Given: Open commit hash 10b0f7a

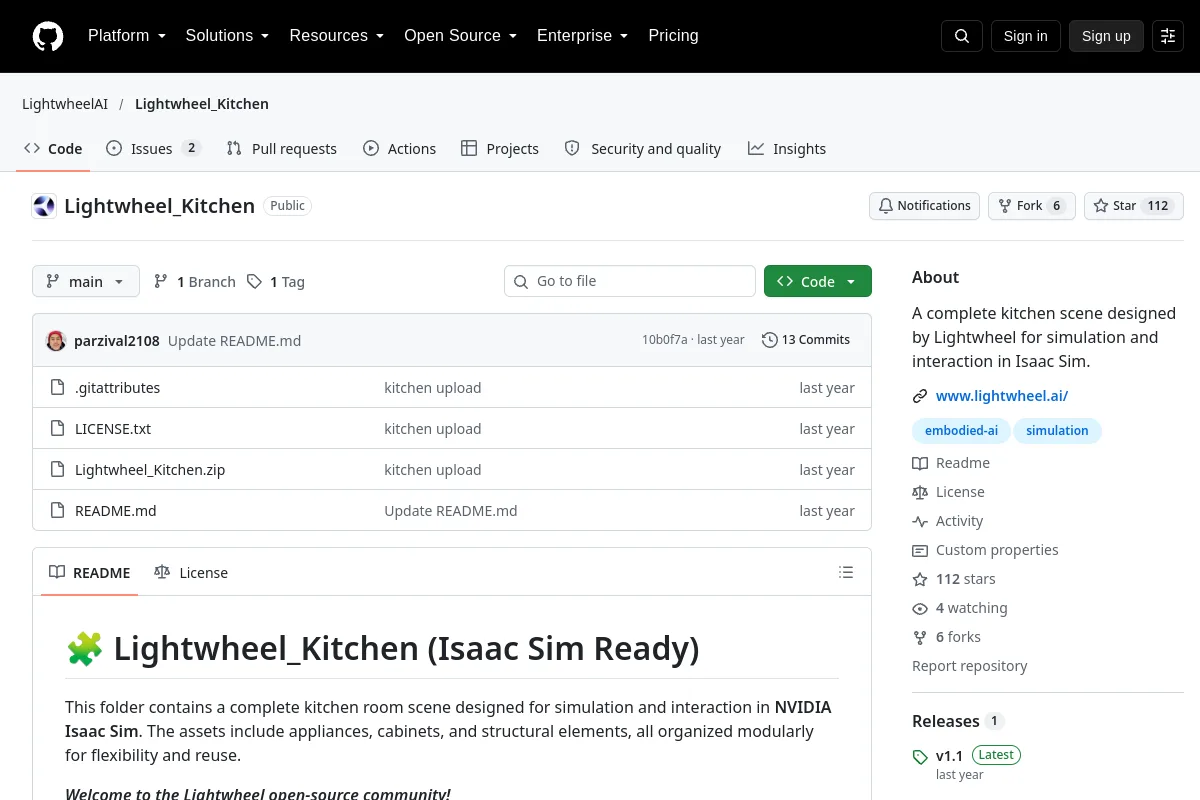Looking at the screenshot, I should (x=665, y=340).
